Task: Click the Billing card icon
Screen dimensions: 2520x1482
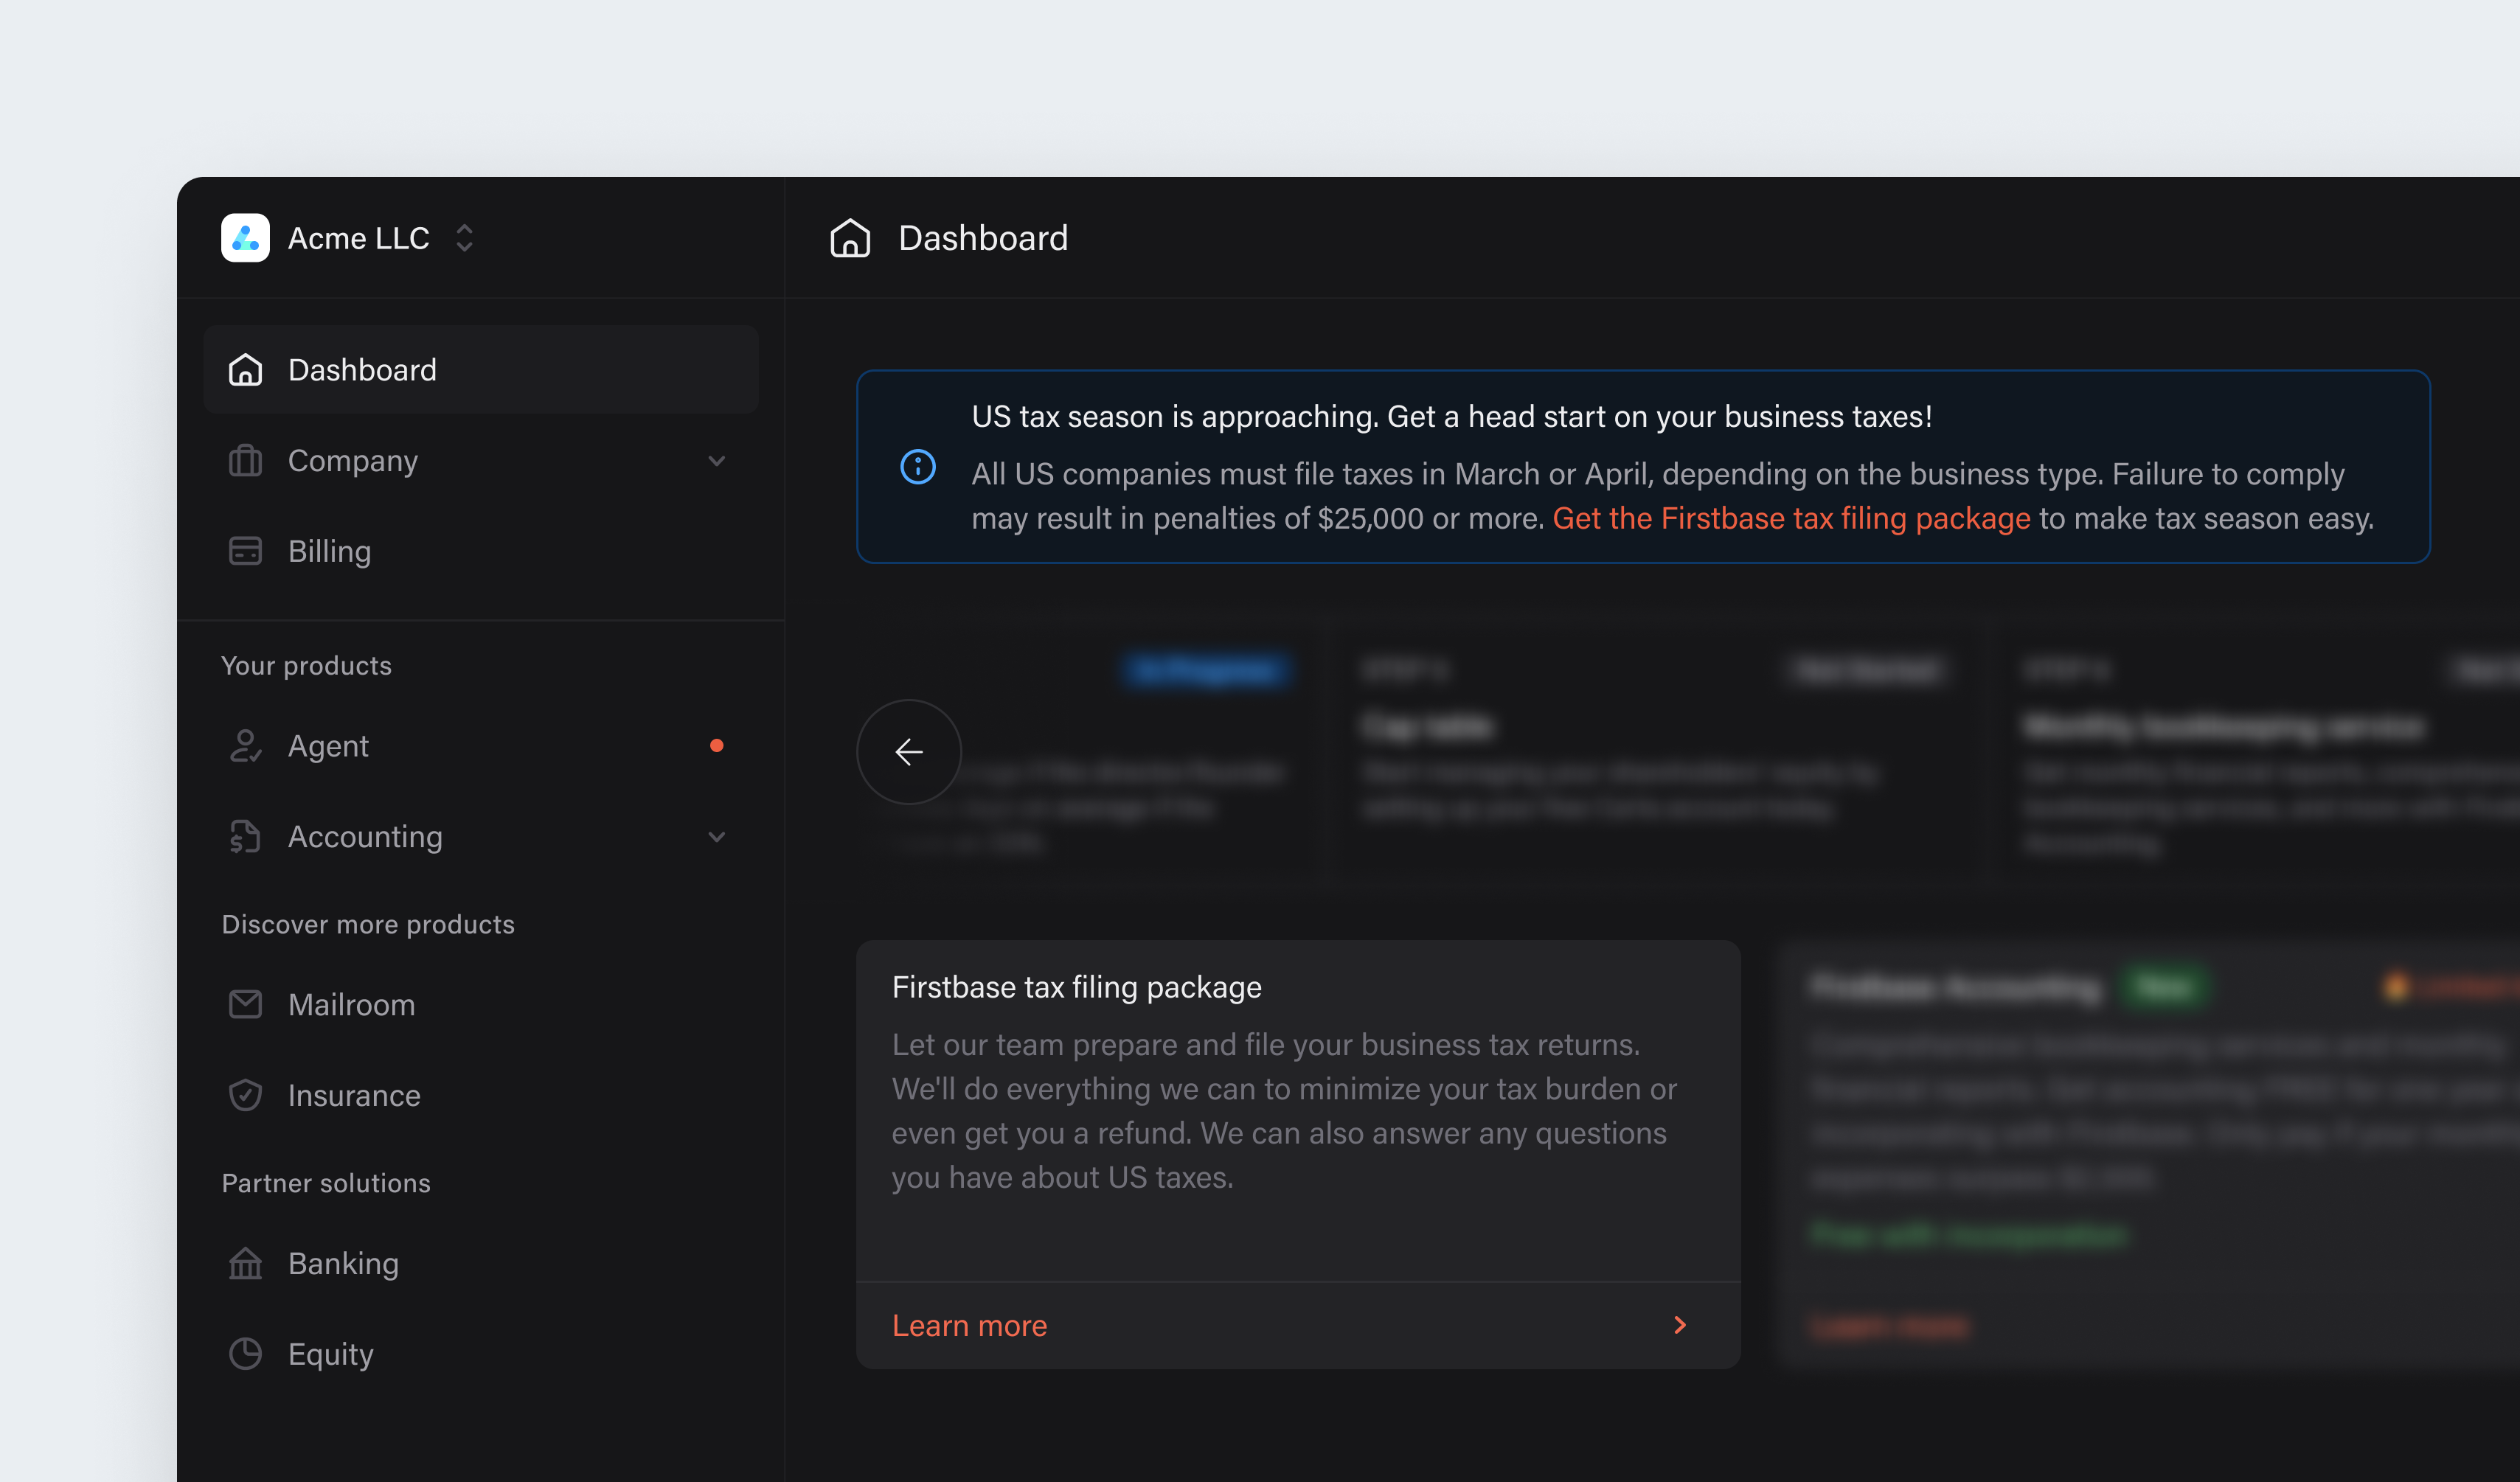Action: tap(245, 551)
